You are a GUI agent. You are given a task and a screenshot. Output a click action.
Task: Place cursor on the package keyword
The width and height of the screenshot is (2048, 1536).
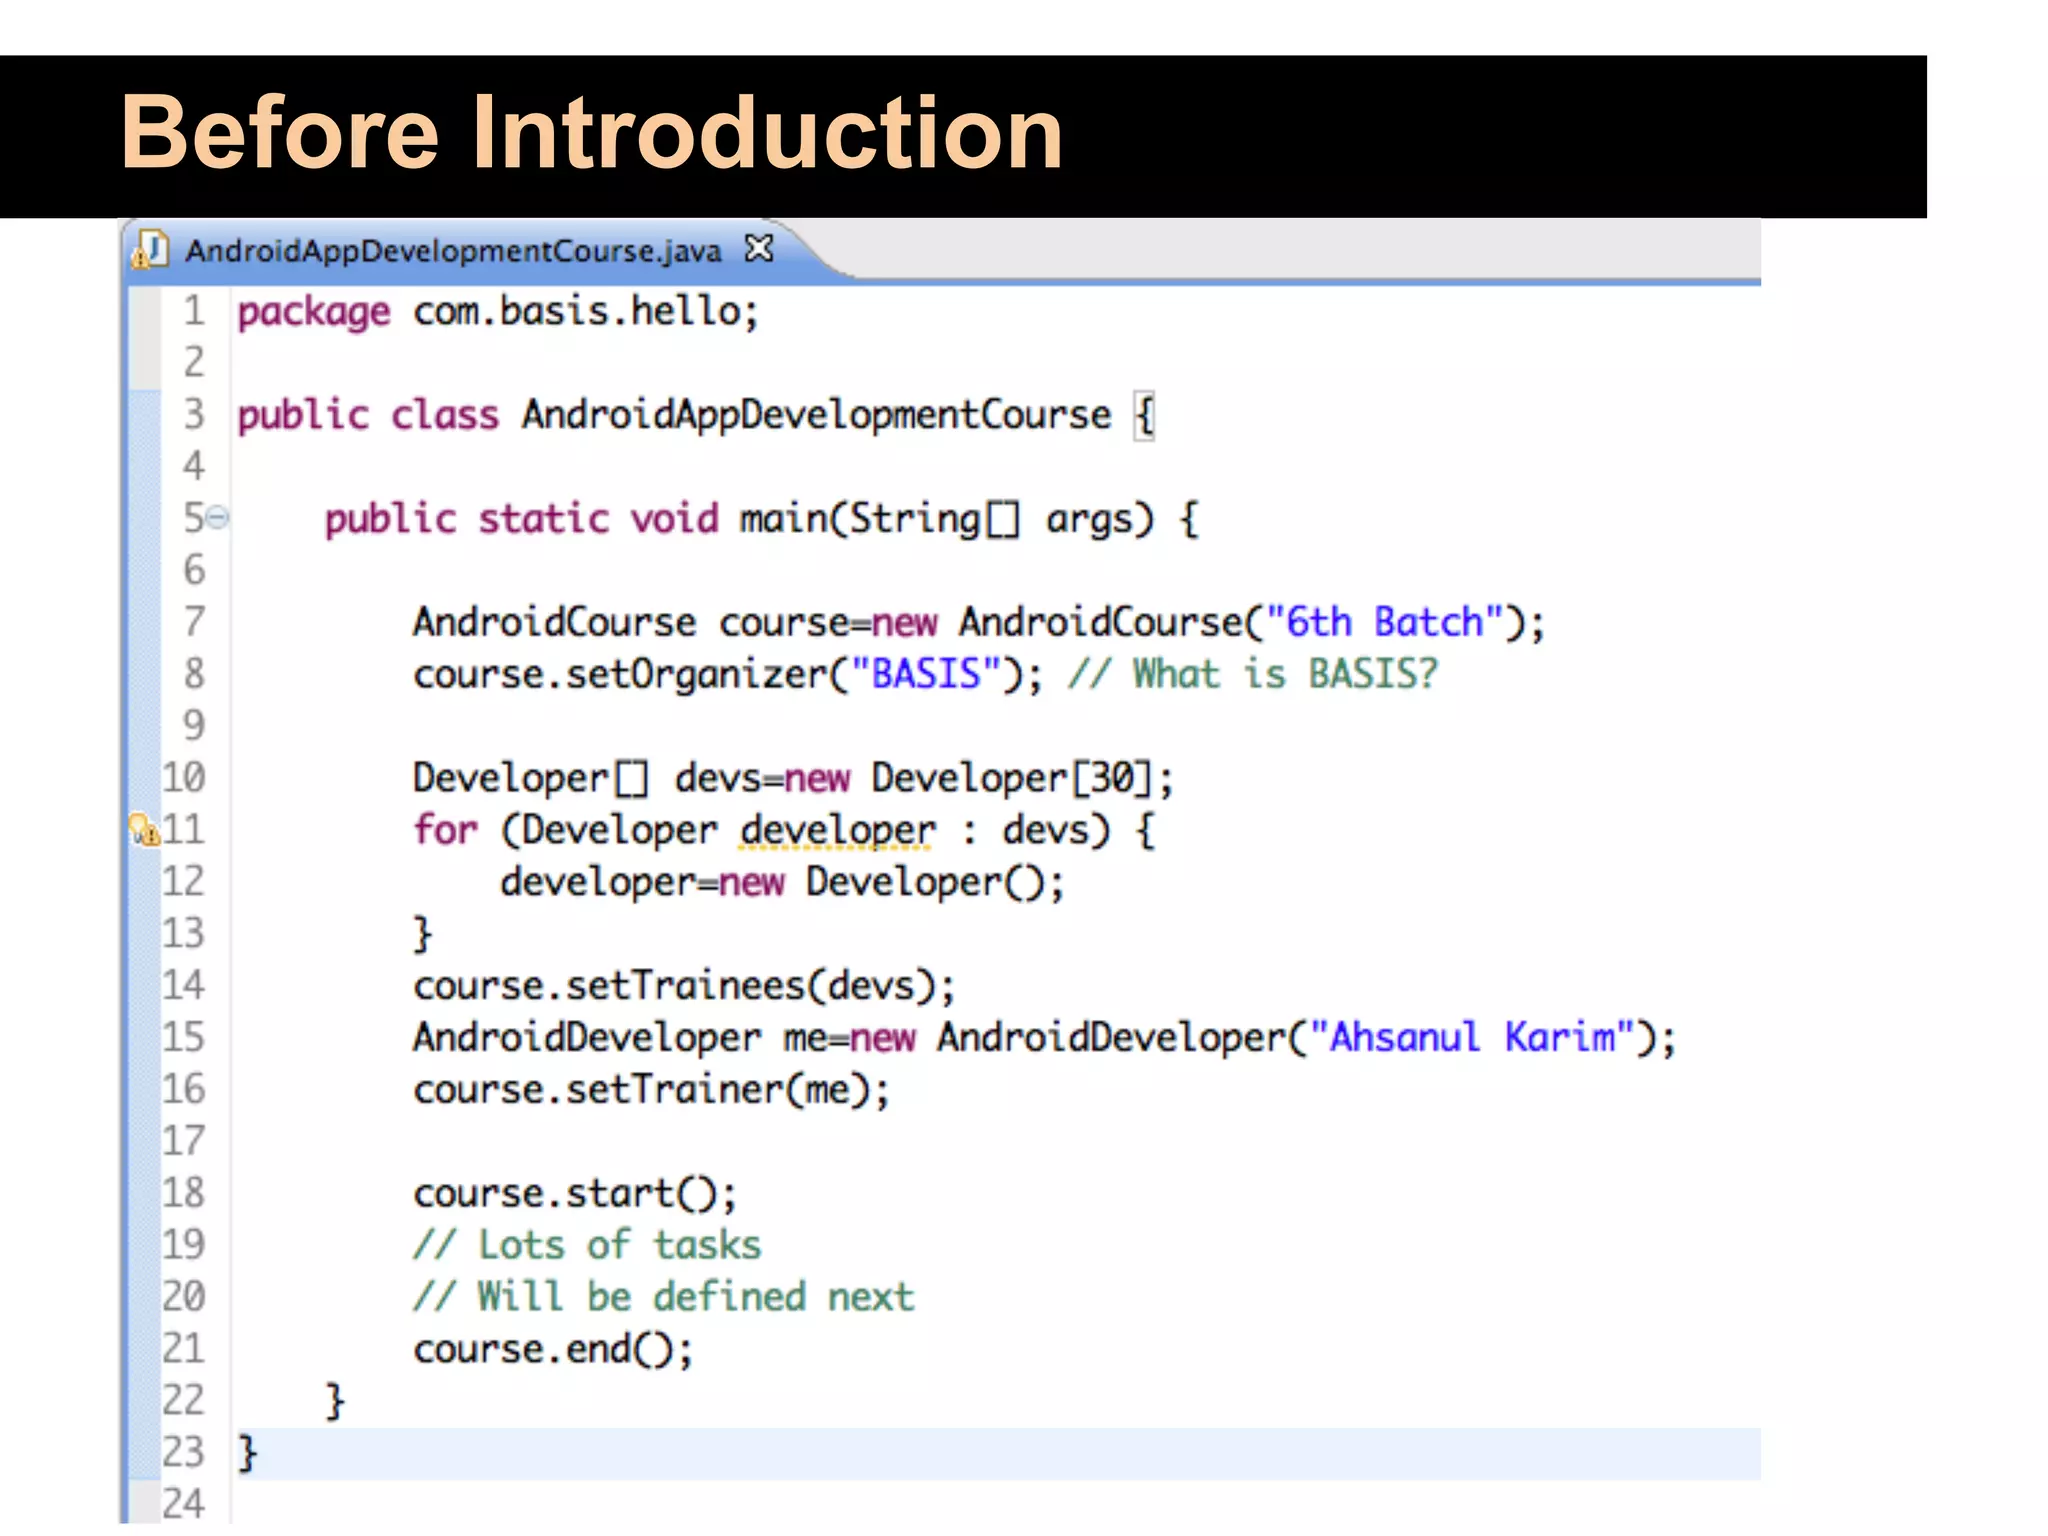click(x=313, y=312)
